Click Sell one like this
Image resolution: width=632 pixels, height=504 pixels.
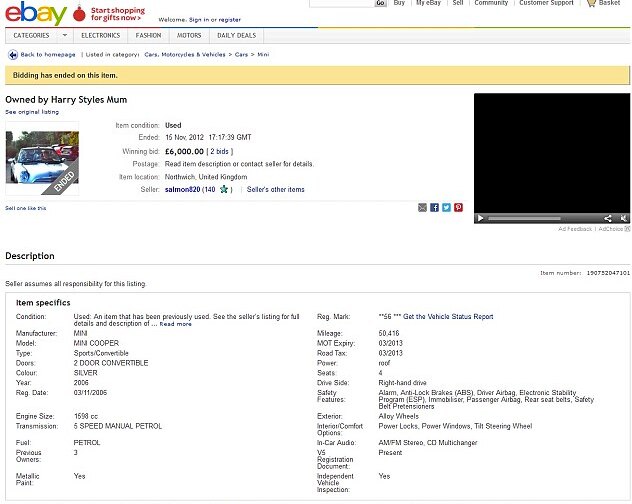[26, 208]
